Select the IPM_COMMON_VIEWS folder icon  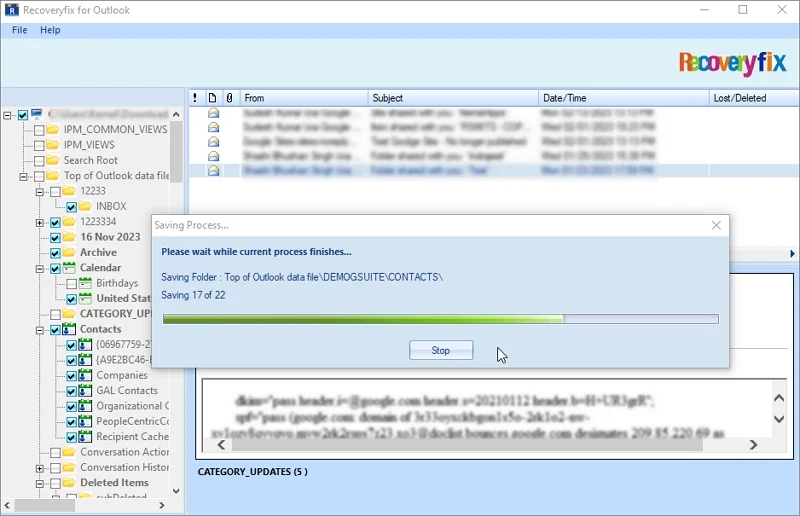[x=53, y=129]
